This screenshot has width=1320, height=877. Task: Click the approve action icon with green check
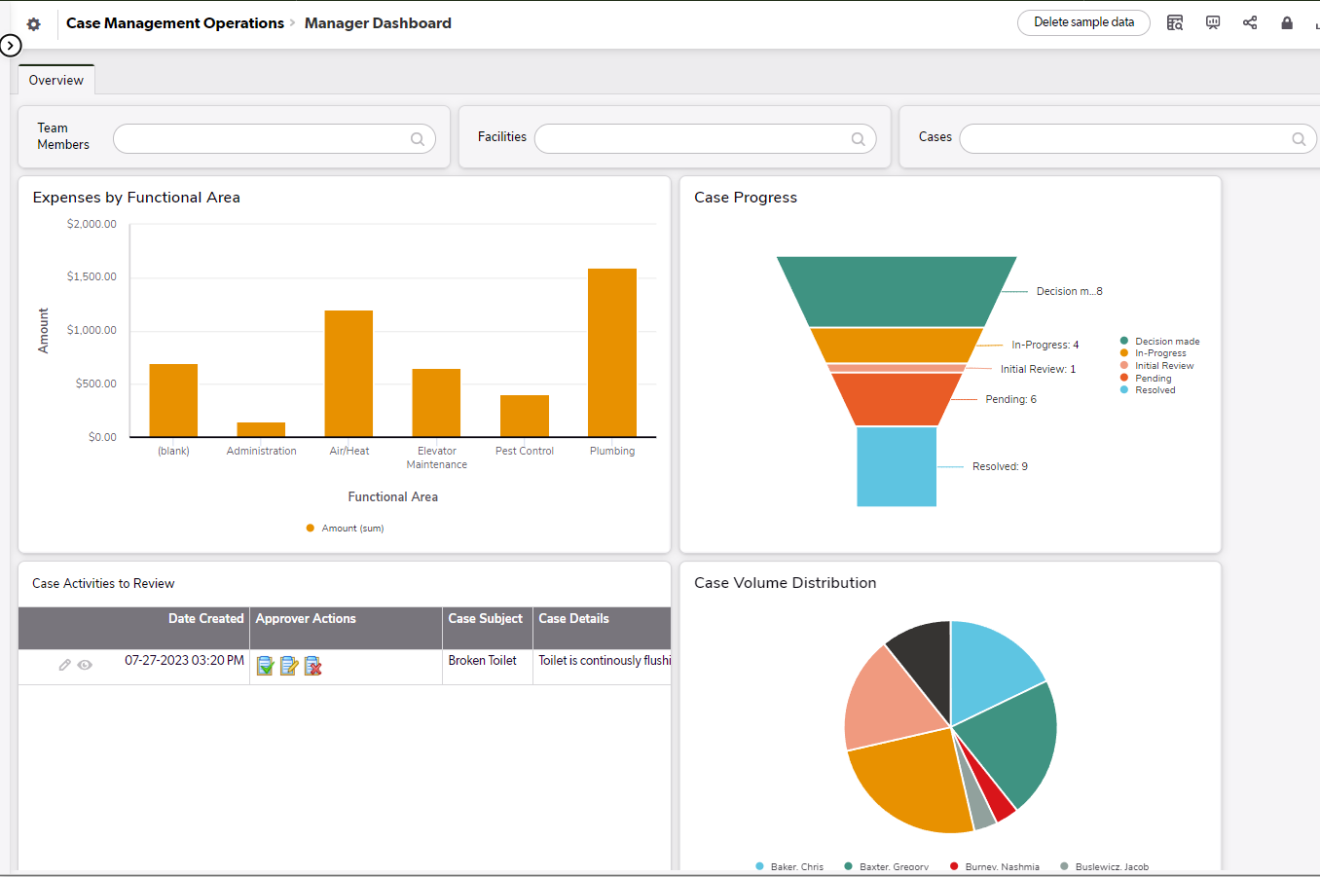click(x=265, y=666)
